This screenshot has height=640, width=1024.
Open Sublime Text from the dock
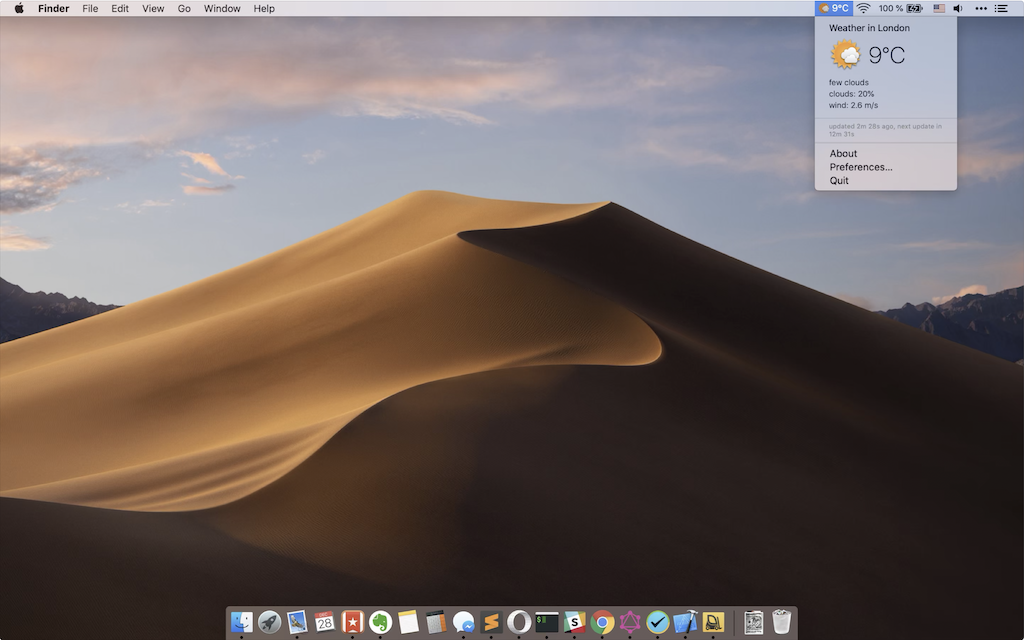[491, 622]
